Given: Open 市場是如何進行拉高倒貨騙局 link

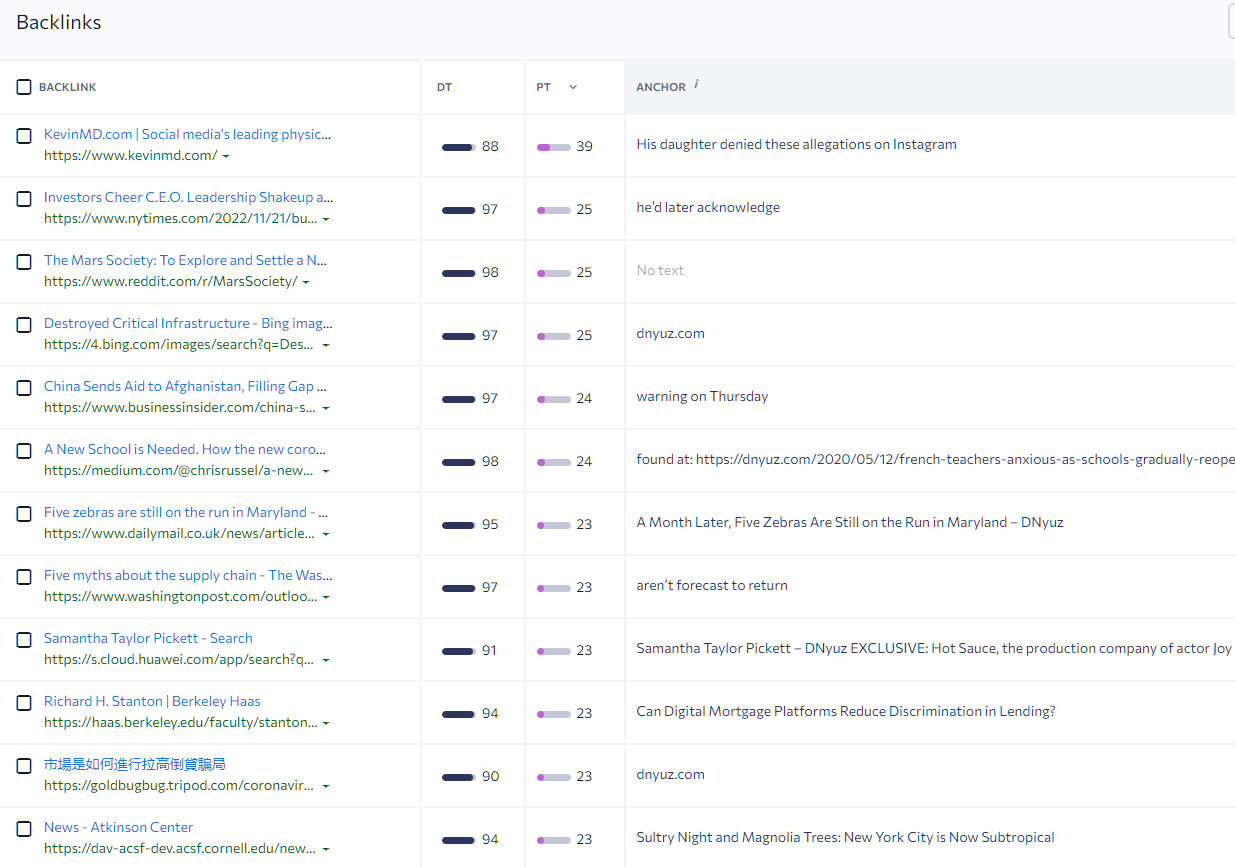Looking at the screenshot, I should [135, 764].
